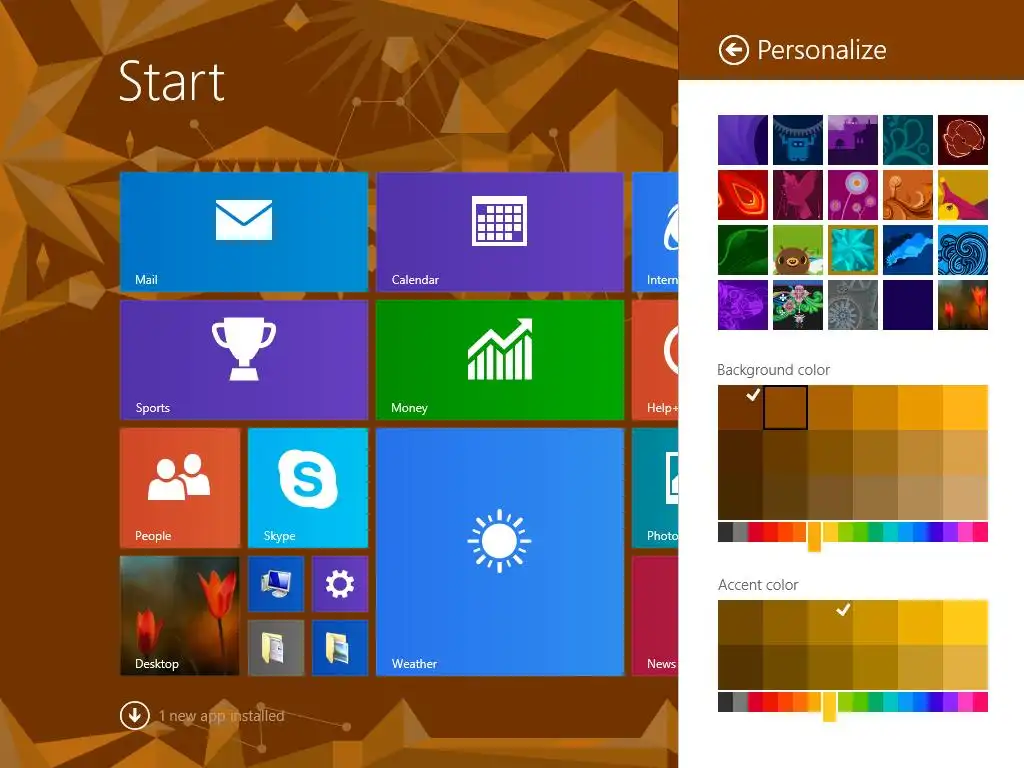Open the PC settings gear tile

point(340,584)
